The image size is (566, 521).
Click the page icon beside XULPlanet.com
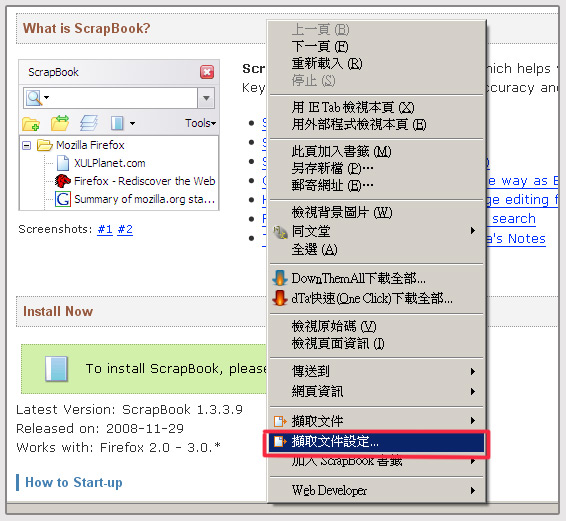tap(63, 163)
